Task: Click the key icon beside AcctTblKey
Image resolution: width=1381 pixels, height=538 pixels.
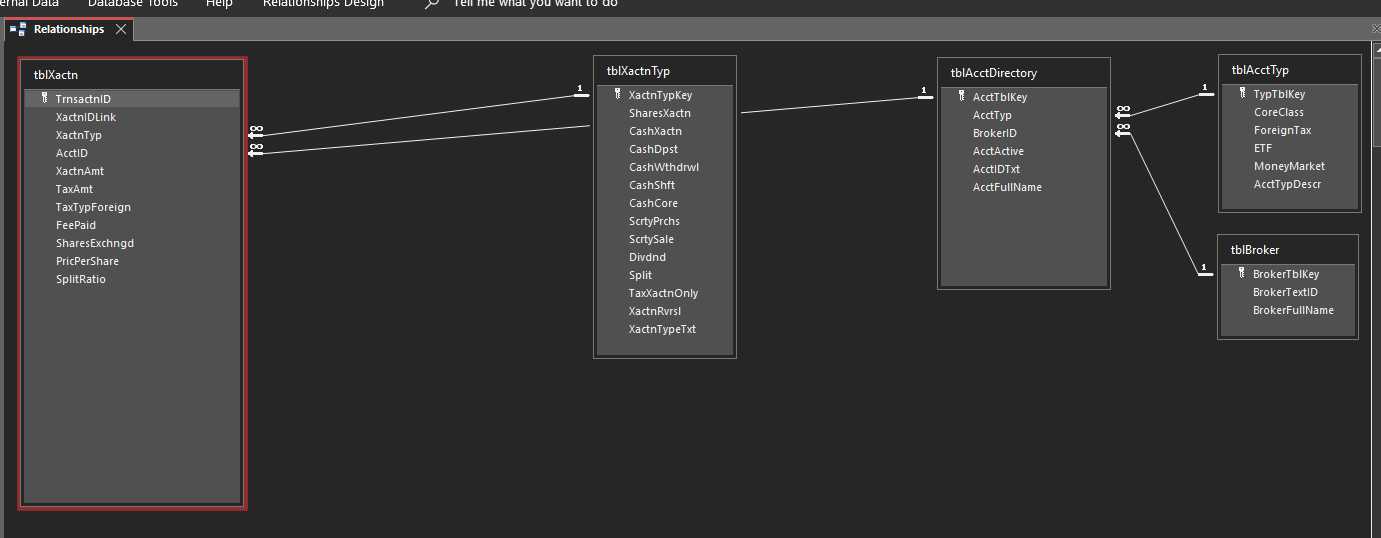Action: 961,97
